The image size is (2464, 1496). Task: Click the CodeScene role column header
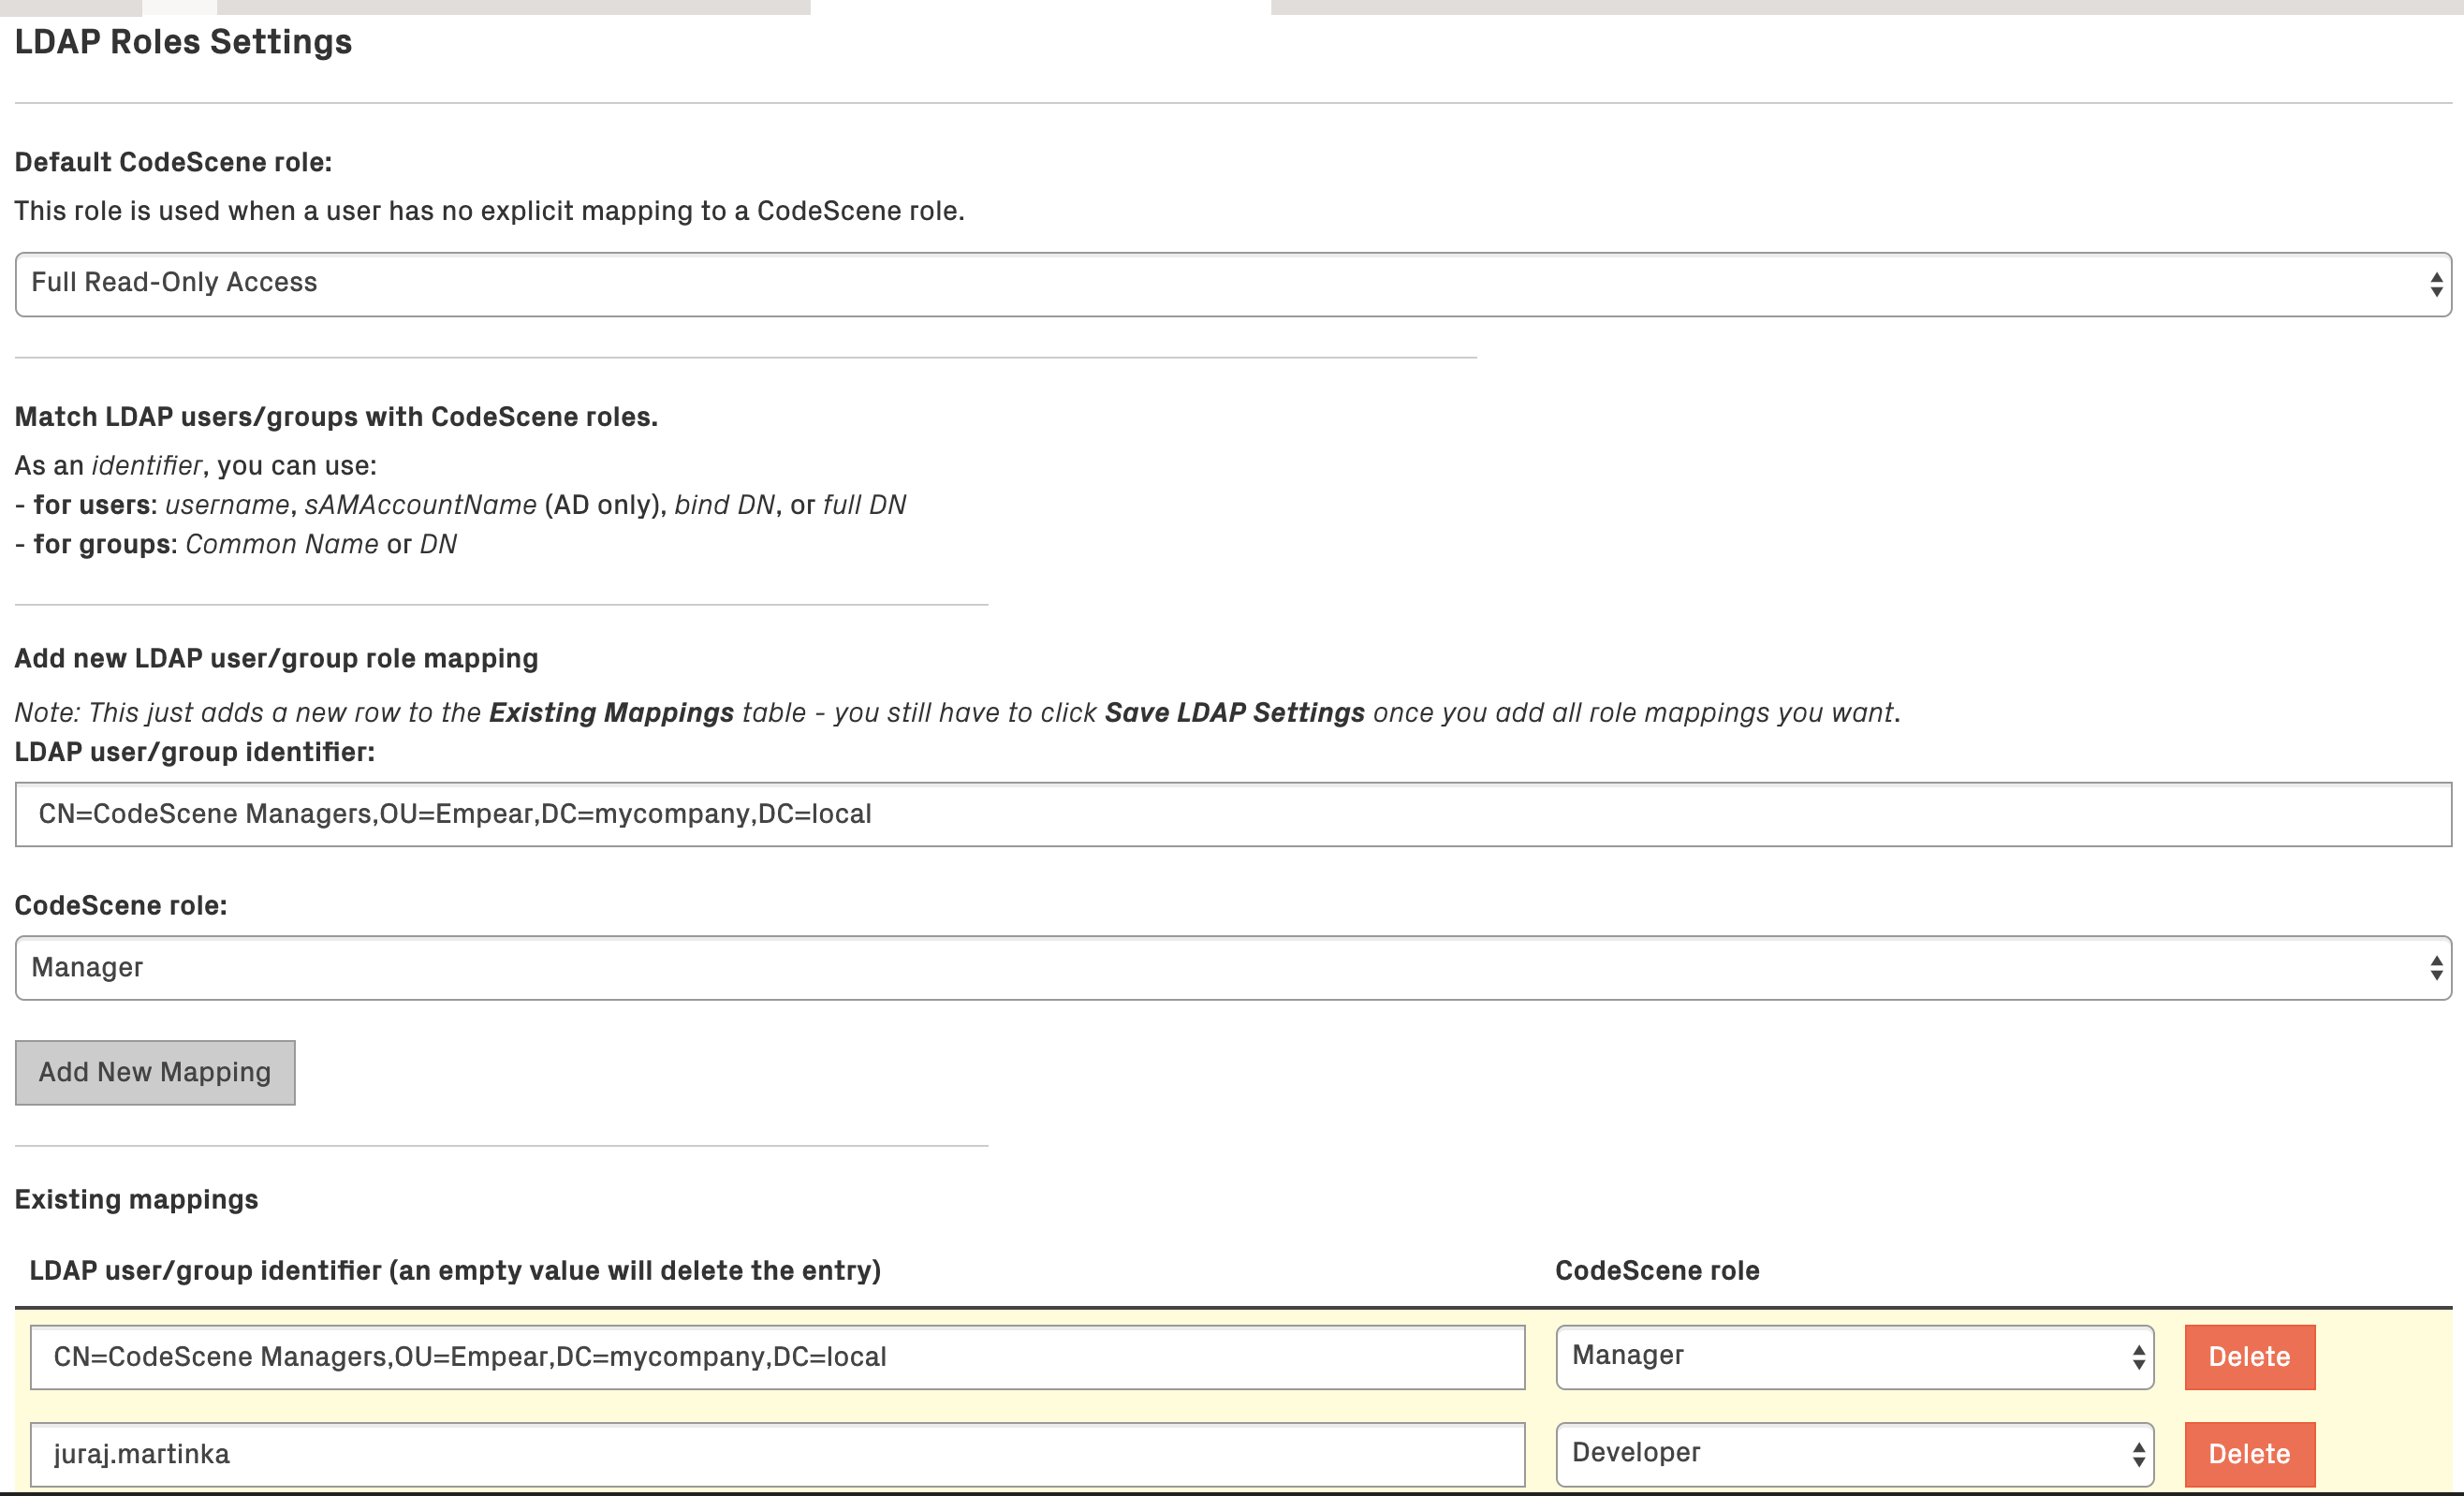coord(1656,1270)
